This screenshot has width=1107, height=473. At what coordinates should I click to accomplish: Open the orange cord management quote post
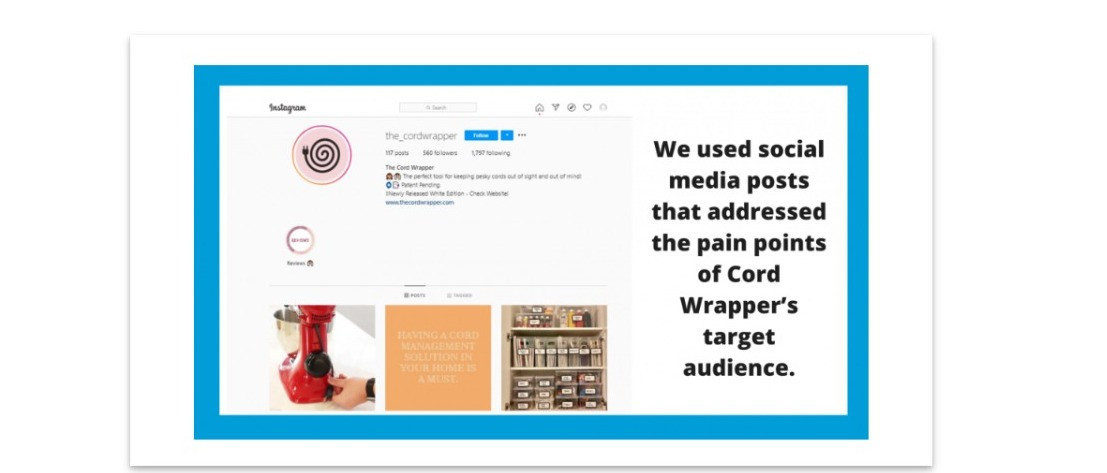tap(438, 357)
